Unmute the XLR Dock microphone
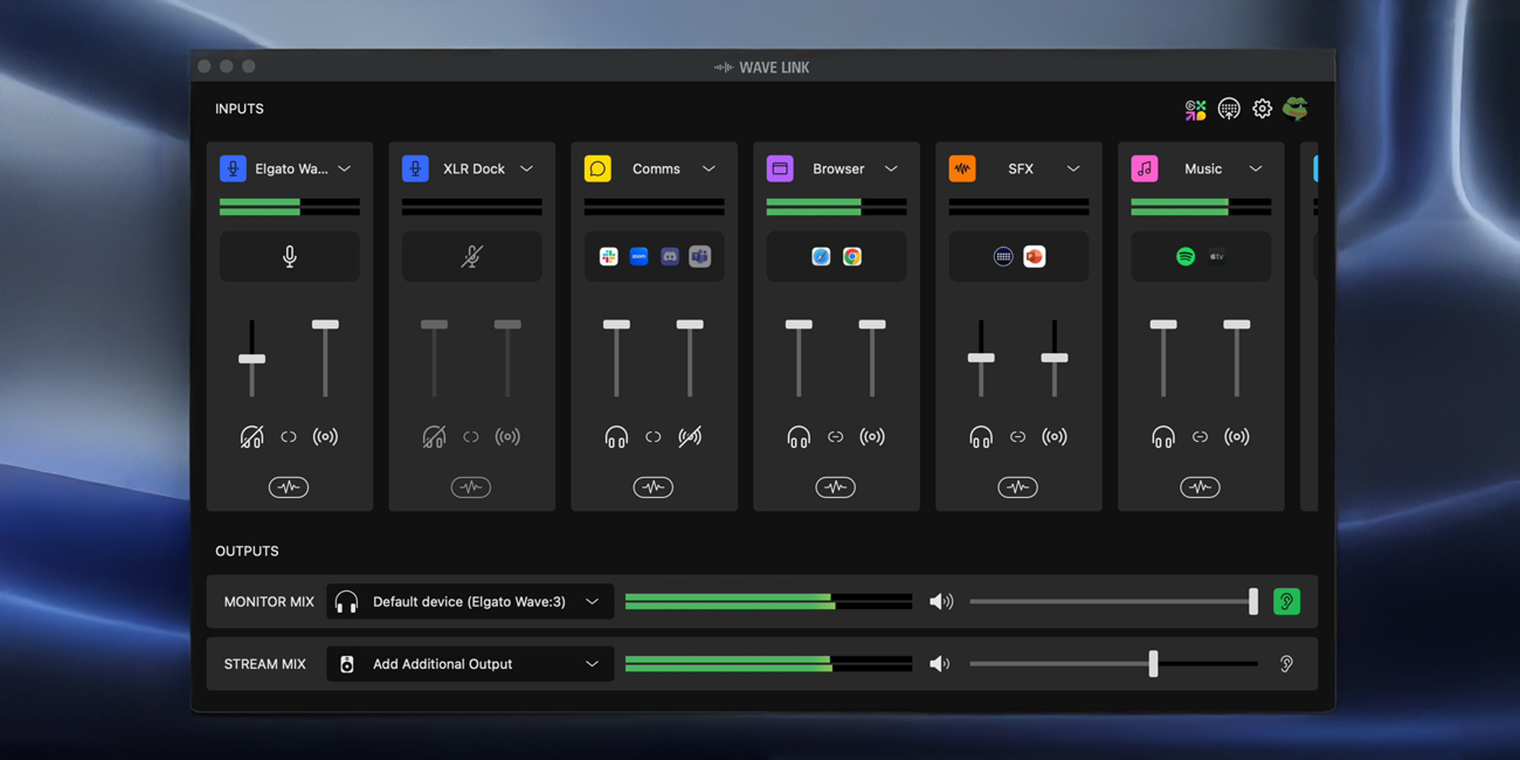Image resolution: width=1520 pixels, height=760 pixels. (471, 256)
